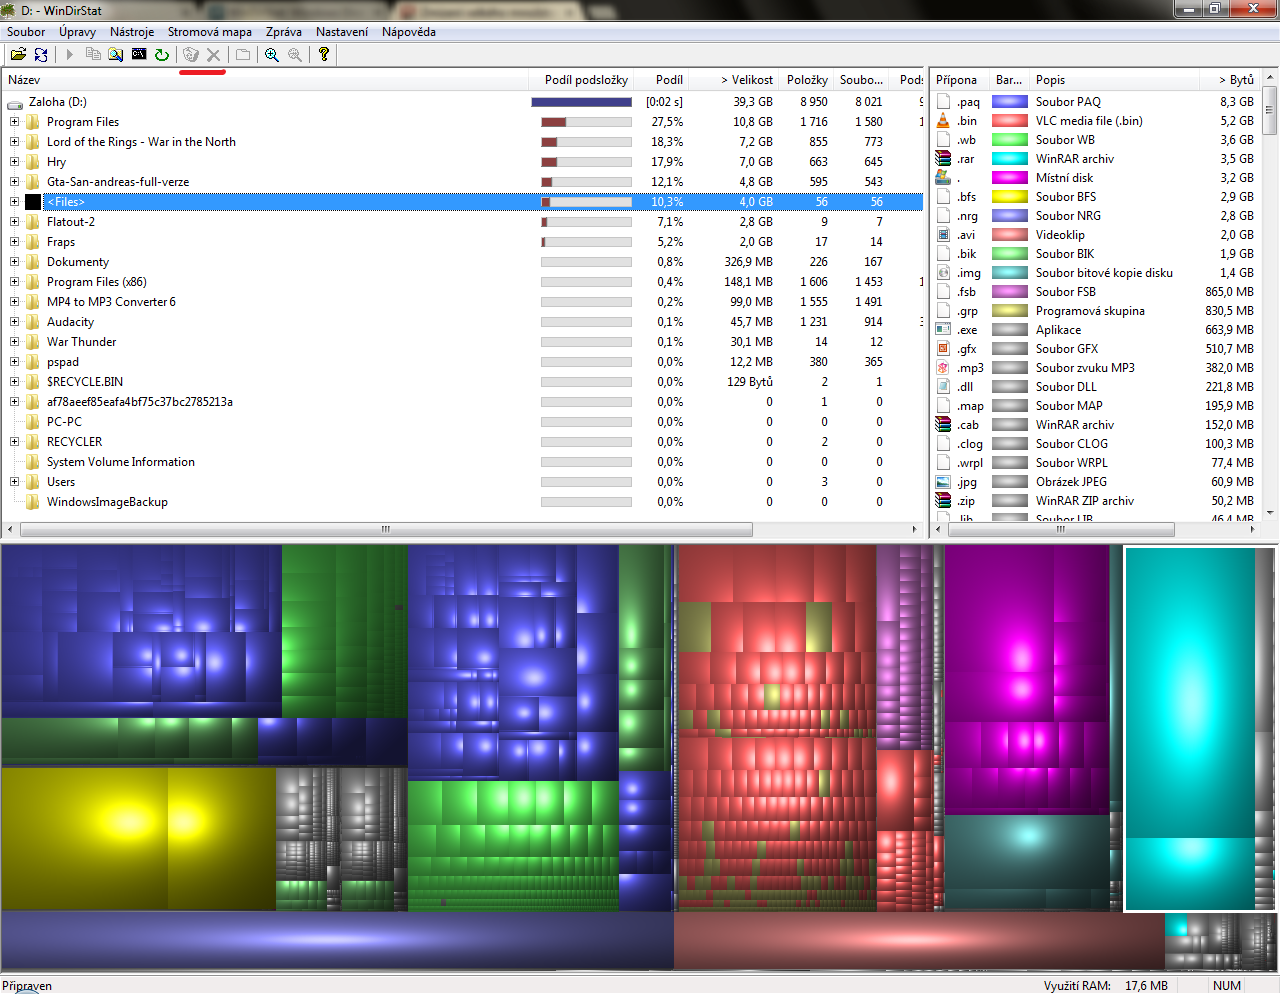Open the Úpravy menu
This screenshot has height=994, width=1280.
77,32
